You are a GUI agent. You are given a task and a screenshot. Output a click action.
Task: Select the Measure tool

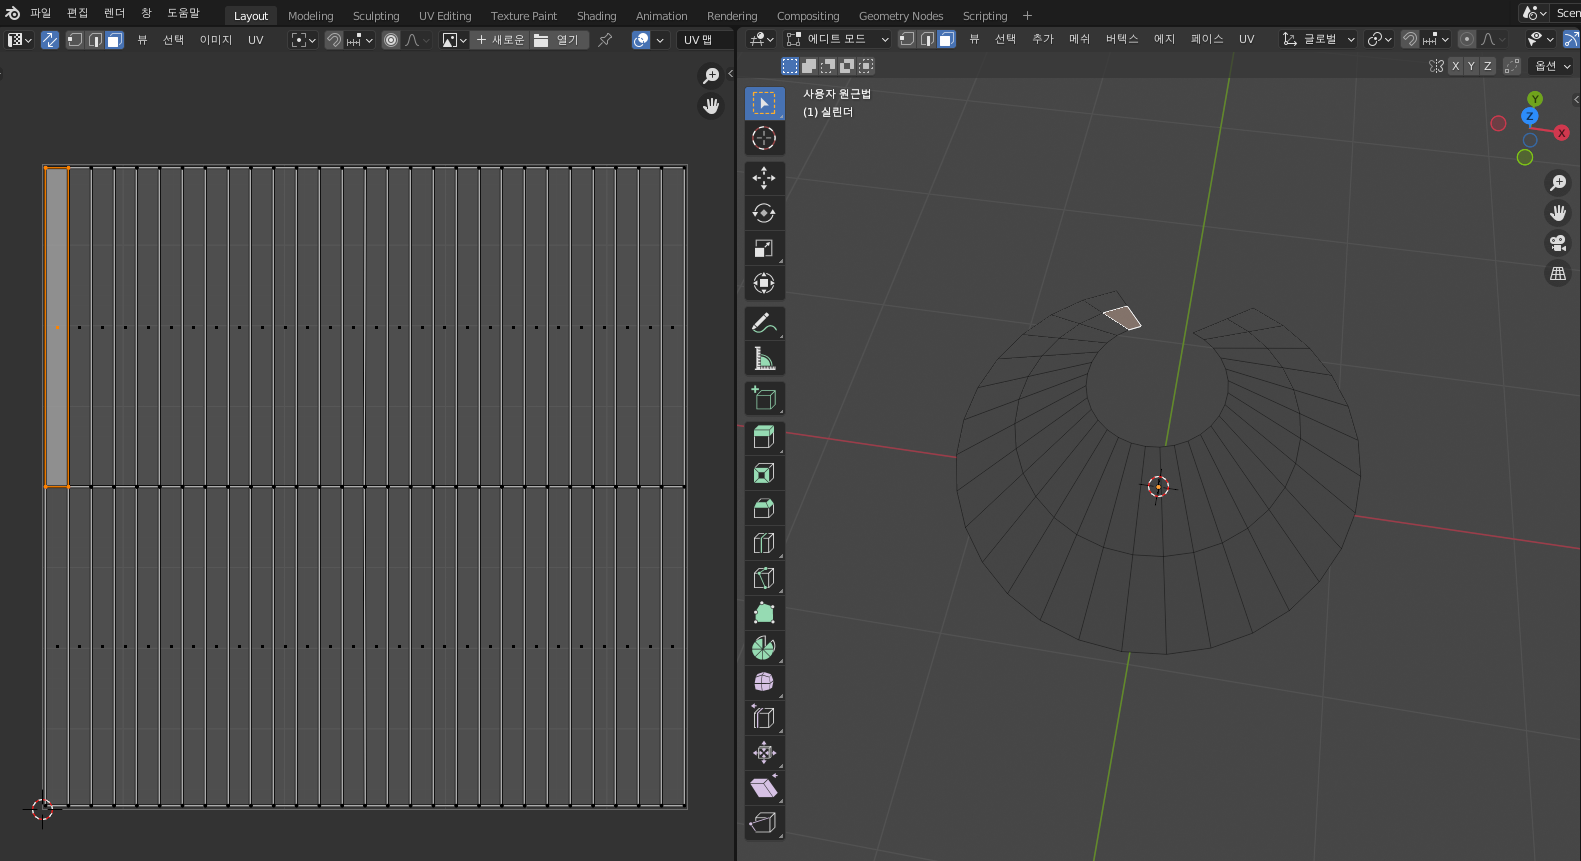[x=764, y=358]
